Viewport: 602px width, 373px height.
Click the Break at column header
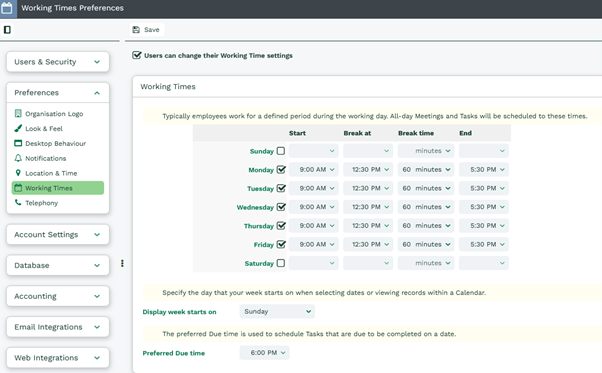357,133
